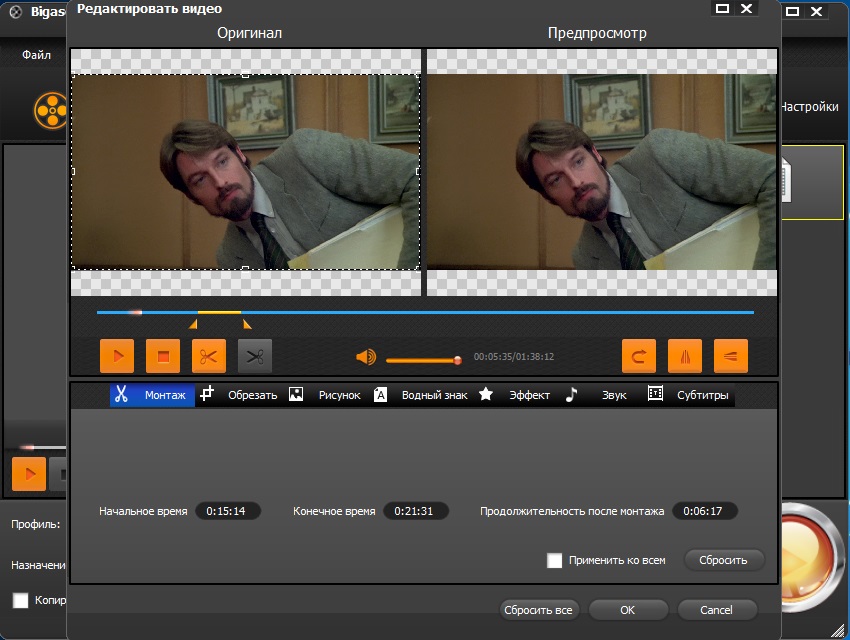Click the Сбросить button
The image size is (850, 640).
tap(723, 560)
